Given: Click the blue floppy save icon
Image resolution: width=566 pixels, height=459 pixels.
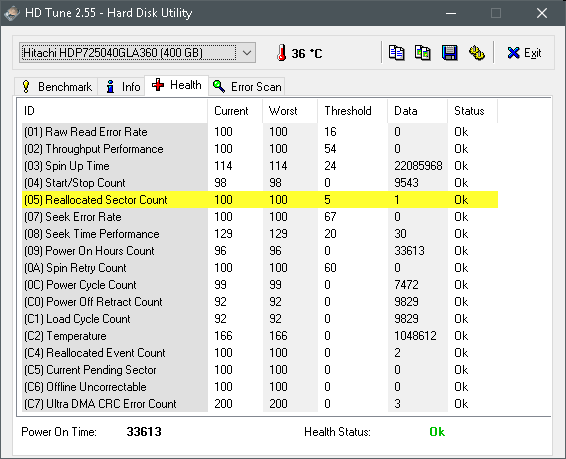Looking at the screenshot, I should (x=449, y=53).
